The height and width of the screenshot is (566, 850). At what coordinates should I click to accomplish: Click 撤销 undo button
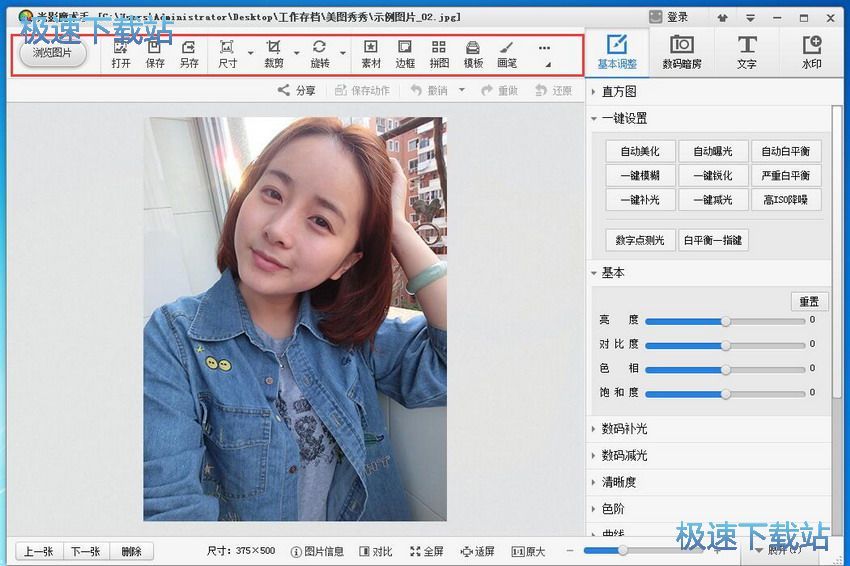pyautogui.click(x=429, y=91)
